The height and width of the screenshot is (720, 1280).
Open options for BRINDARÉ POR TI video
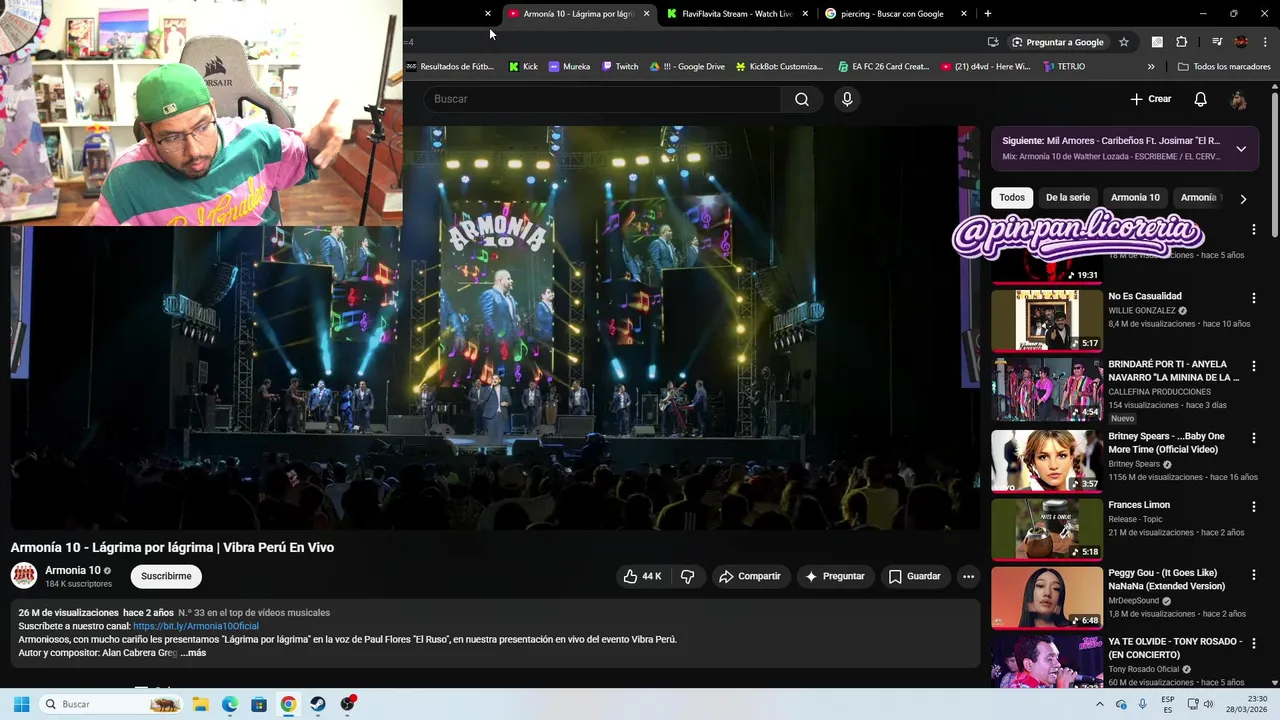click(x=1253, y=366)
